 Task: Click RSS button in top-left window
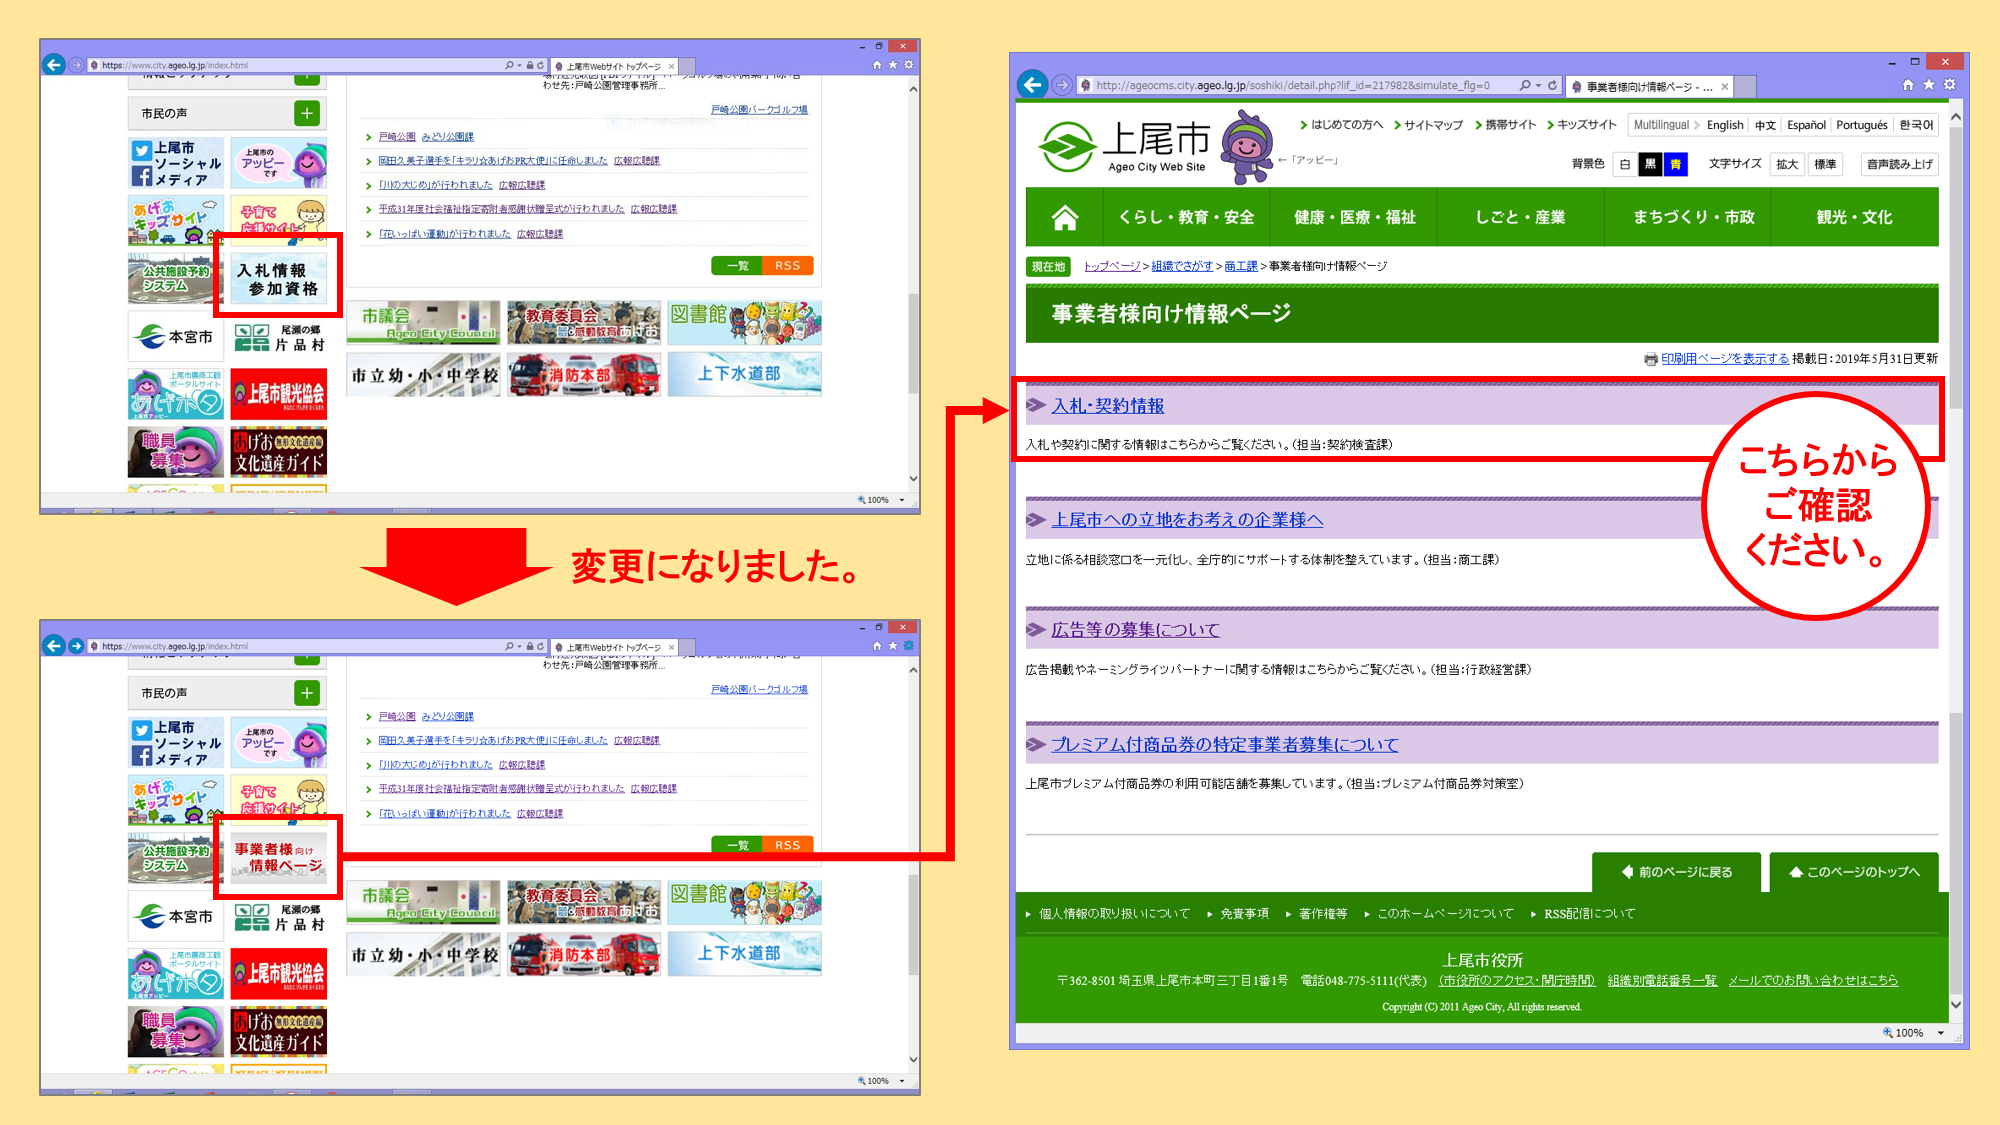788,266
